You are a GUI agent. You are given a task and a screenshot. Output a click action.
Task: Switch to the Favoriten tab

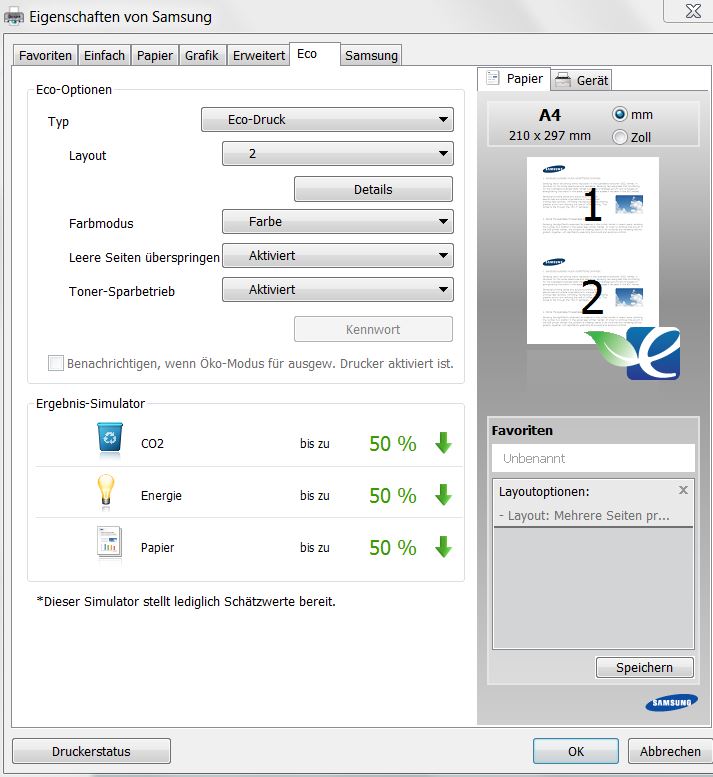[x=45, y=56]
